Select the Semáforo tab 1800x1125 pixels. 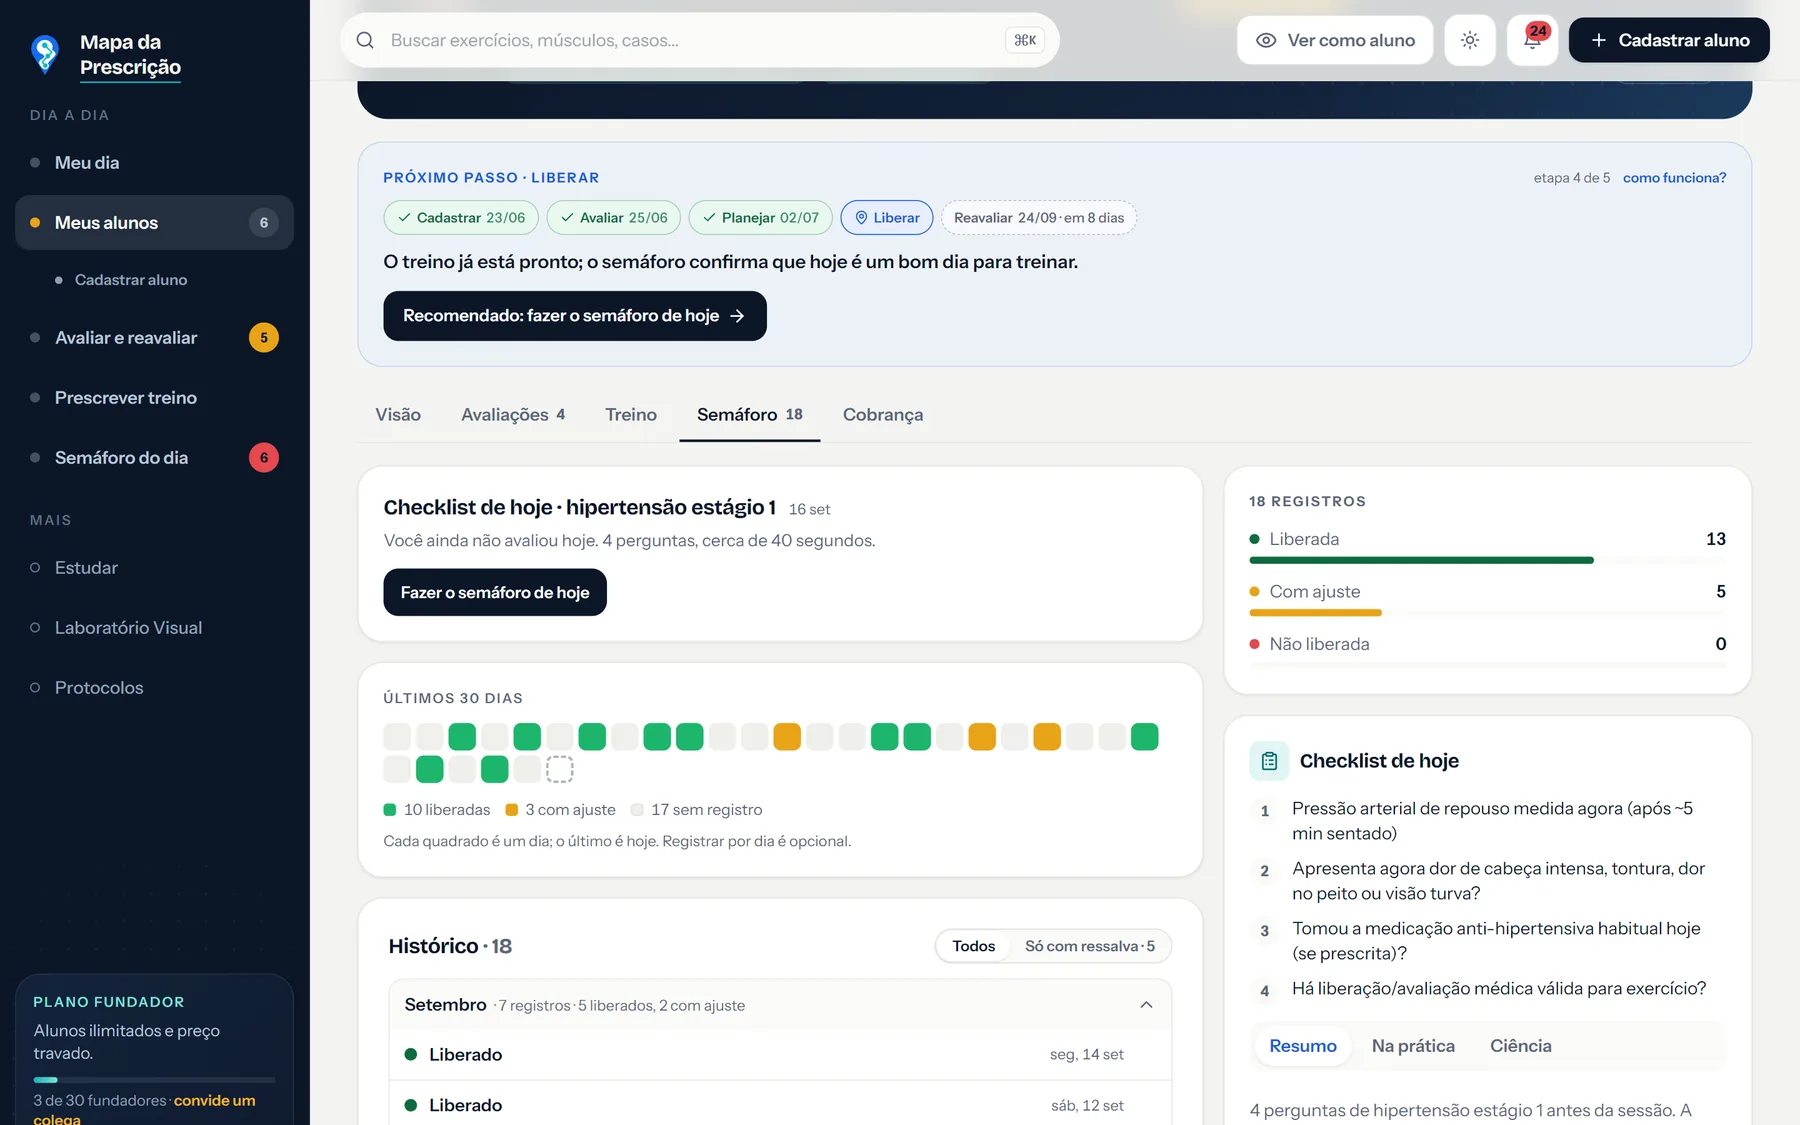(x=750, y=415)
